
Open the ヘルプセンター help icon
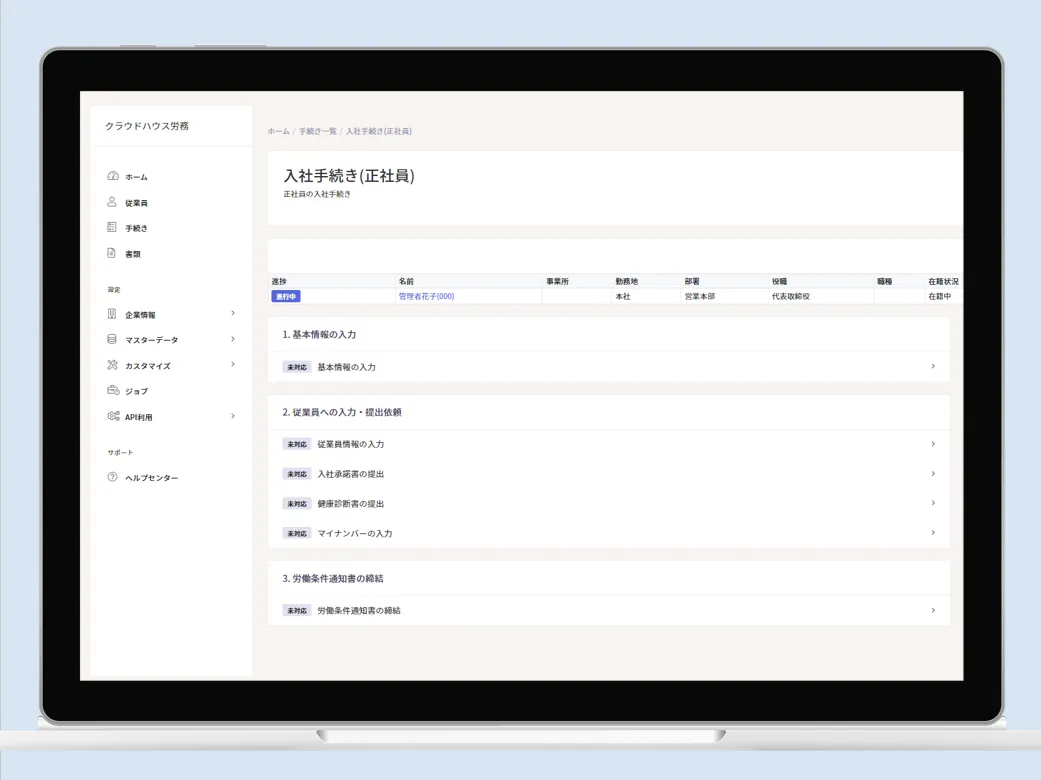pos(113,478)
